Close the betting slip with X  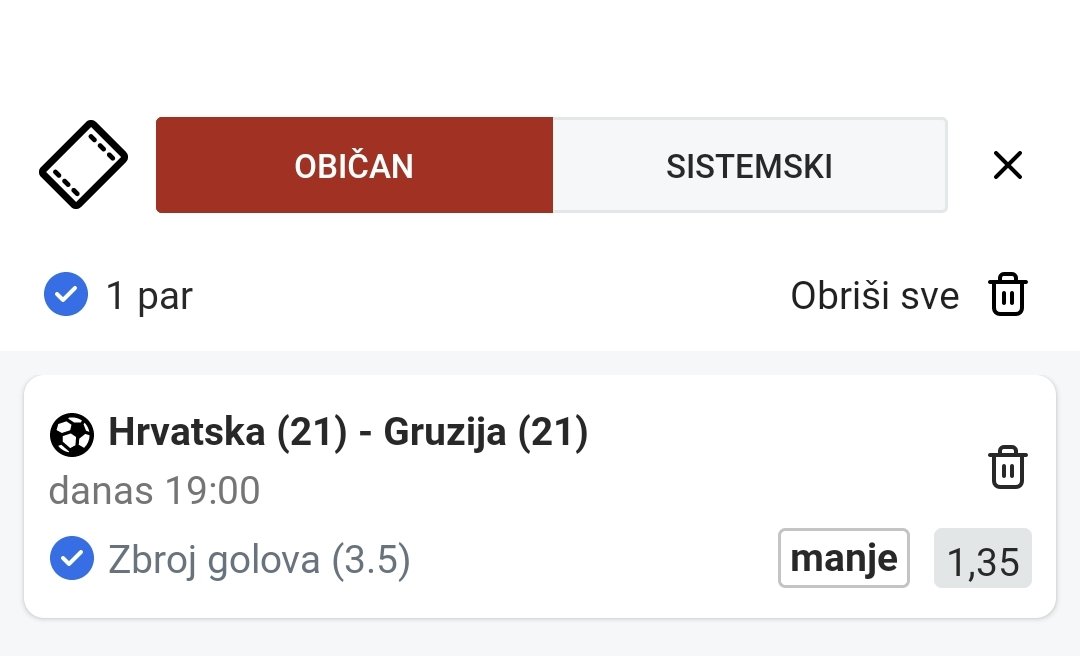[1008, 165]
